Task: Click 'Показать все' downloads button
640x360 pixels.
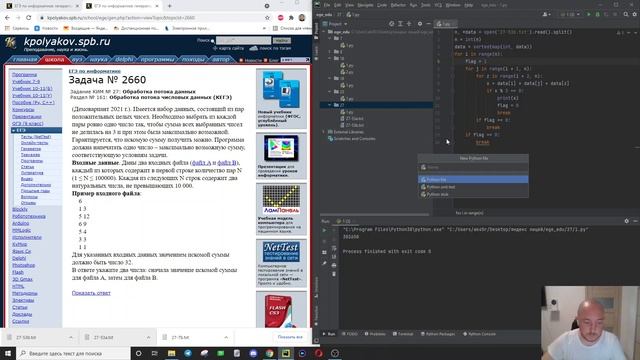Action: pos(290,337)
